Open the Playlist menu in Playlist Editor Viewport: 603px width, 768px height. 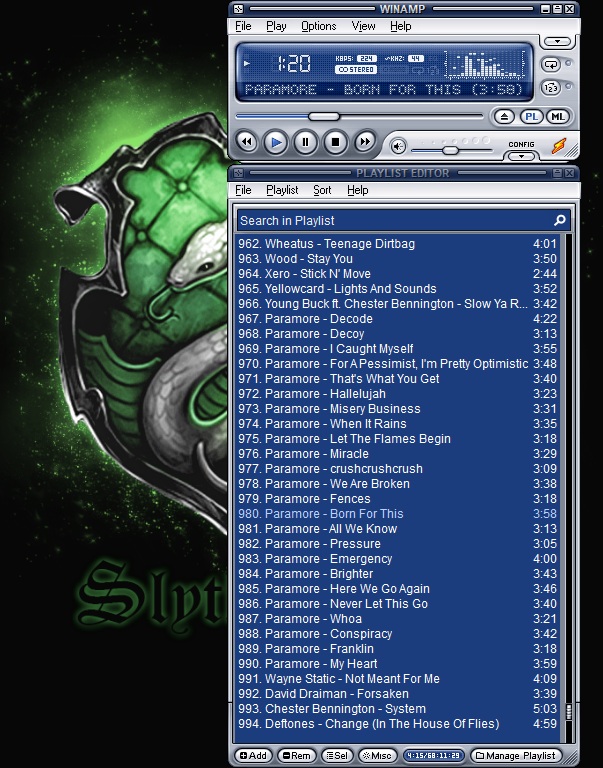click(282, 190)
